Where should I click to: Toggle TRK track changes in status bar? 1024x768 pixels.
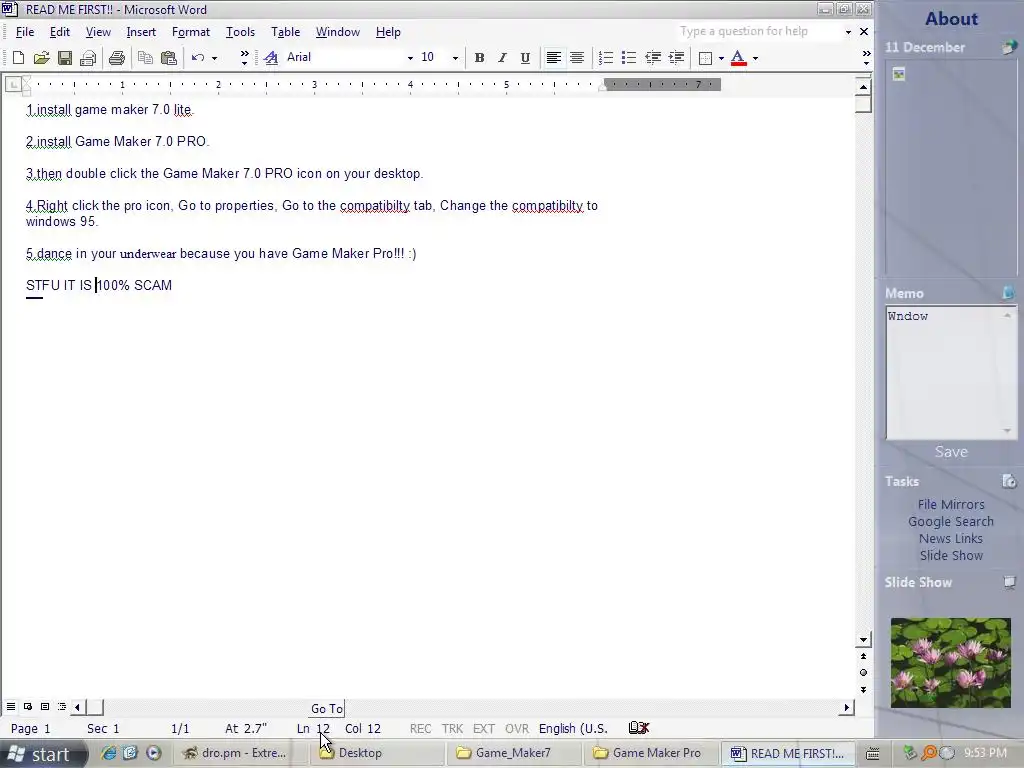coord(452,728)
